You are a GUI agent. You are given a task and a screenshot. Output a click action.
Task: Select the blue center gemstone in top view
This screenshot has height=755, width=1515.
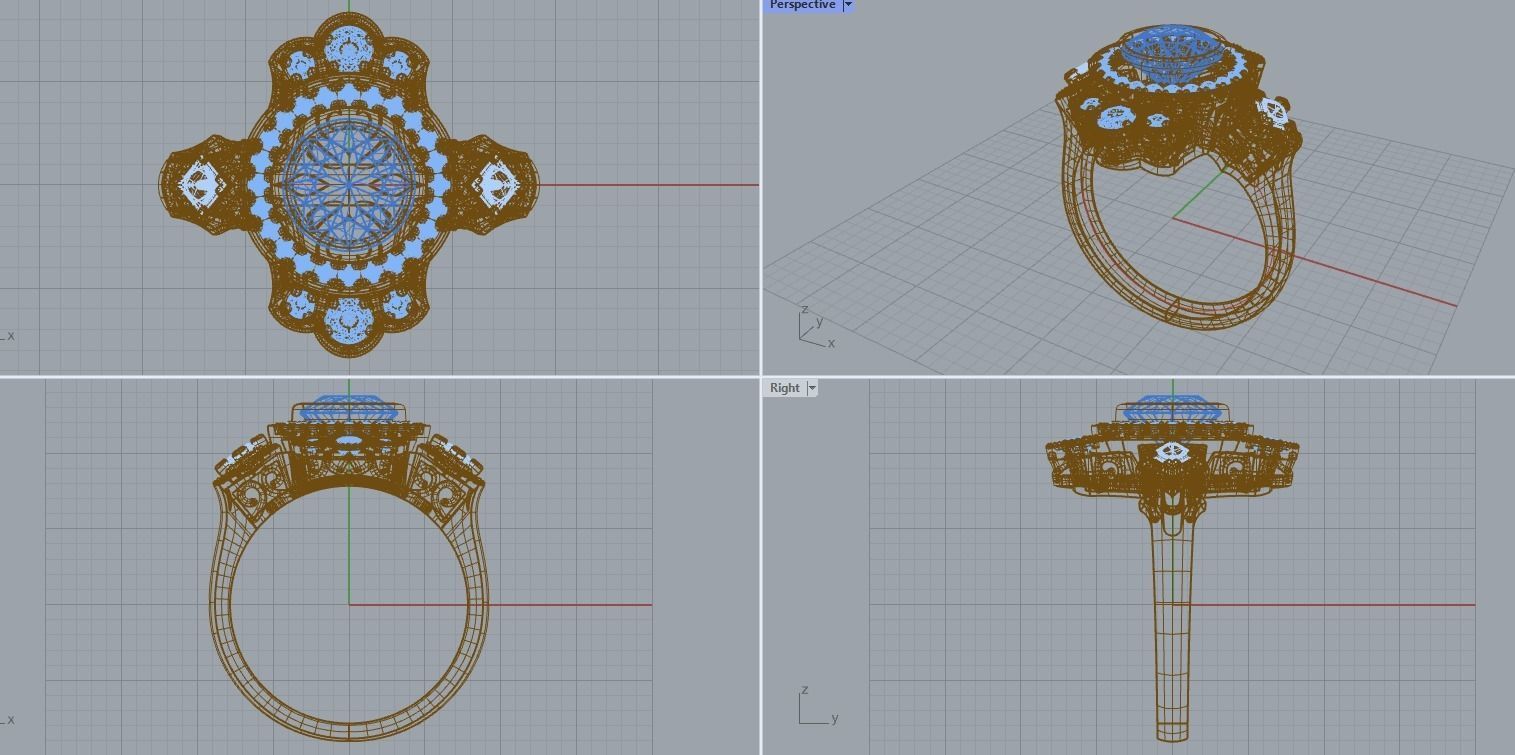pos(348,184)
